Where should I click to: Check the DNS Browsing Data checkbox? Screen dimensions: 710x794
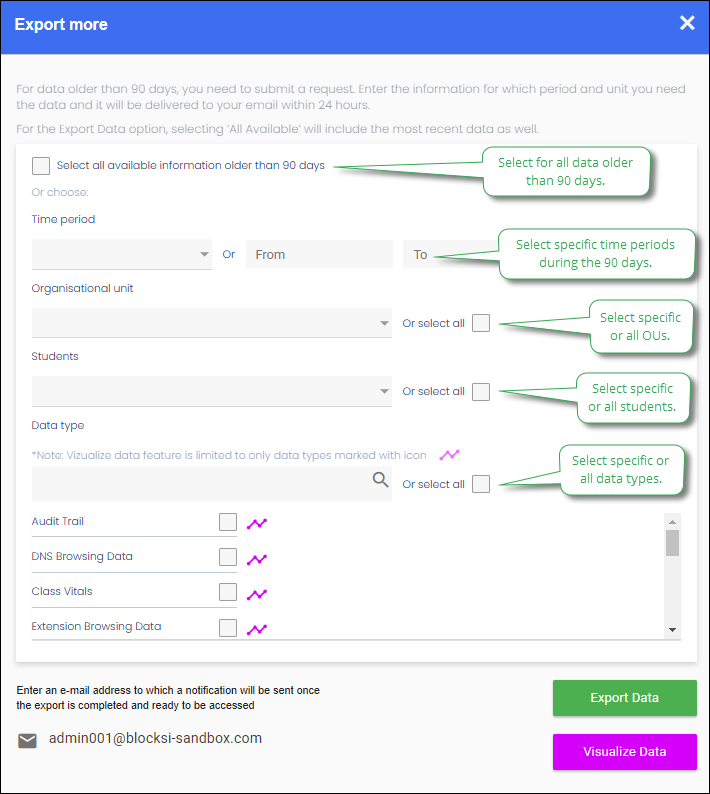coord(228,557)
